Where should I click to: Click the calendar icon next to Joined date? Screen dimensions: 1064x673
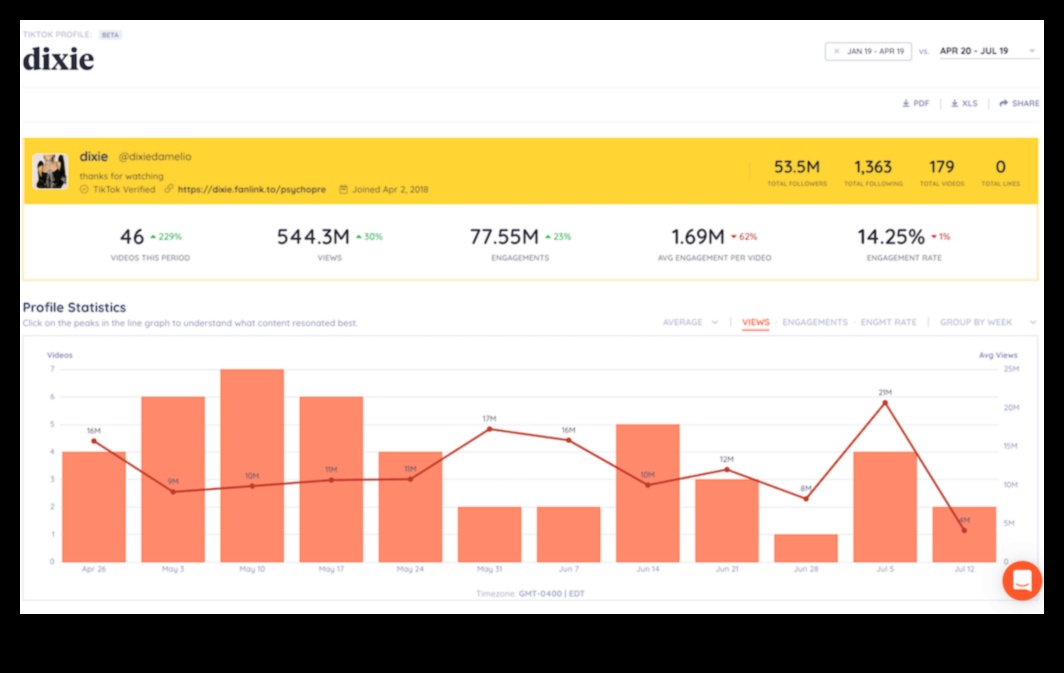tap(343, 189)
